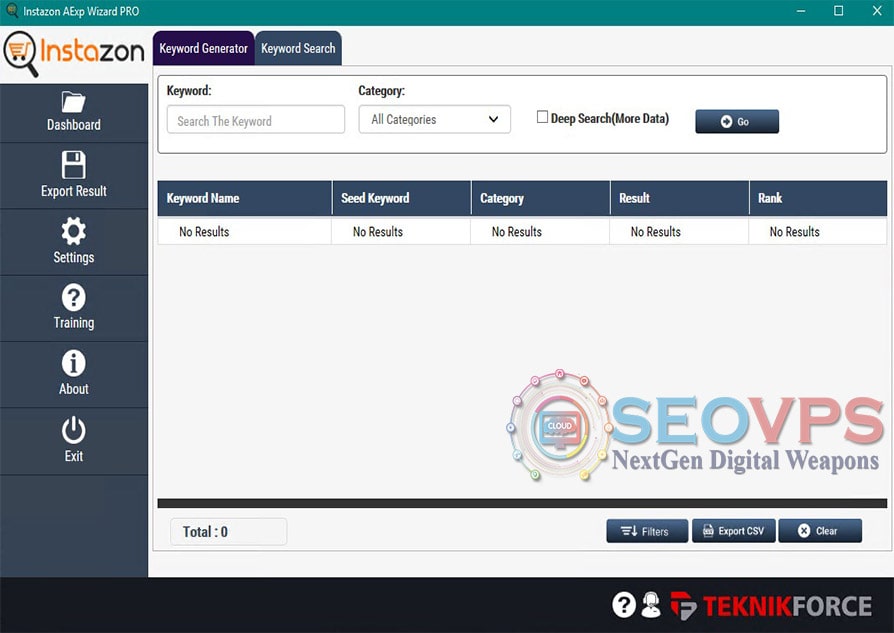Sort by the Keyword Name column header
Screen dimensions: 894x633
coord(245,198)
